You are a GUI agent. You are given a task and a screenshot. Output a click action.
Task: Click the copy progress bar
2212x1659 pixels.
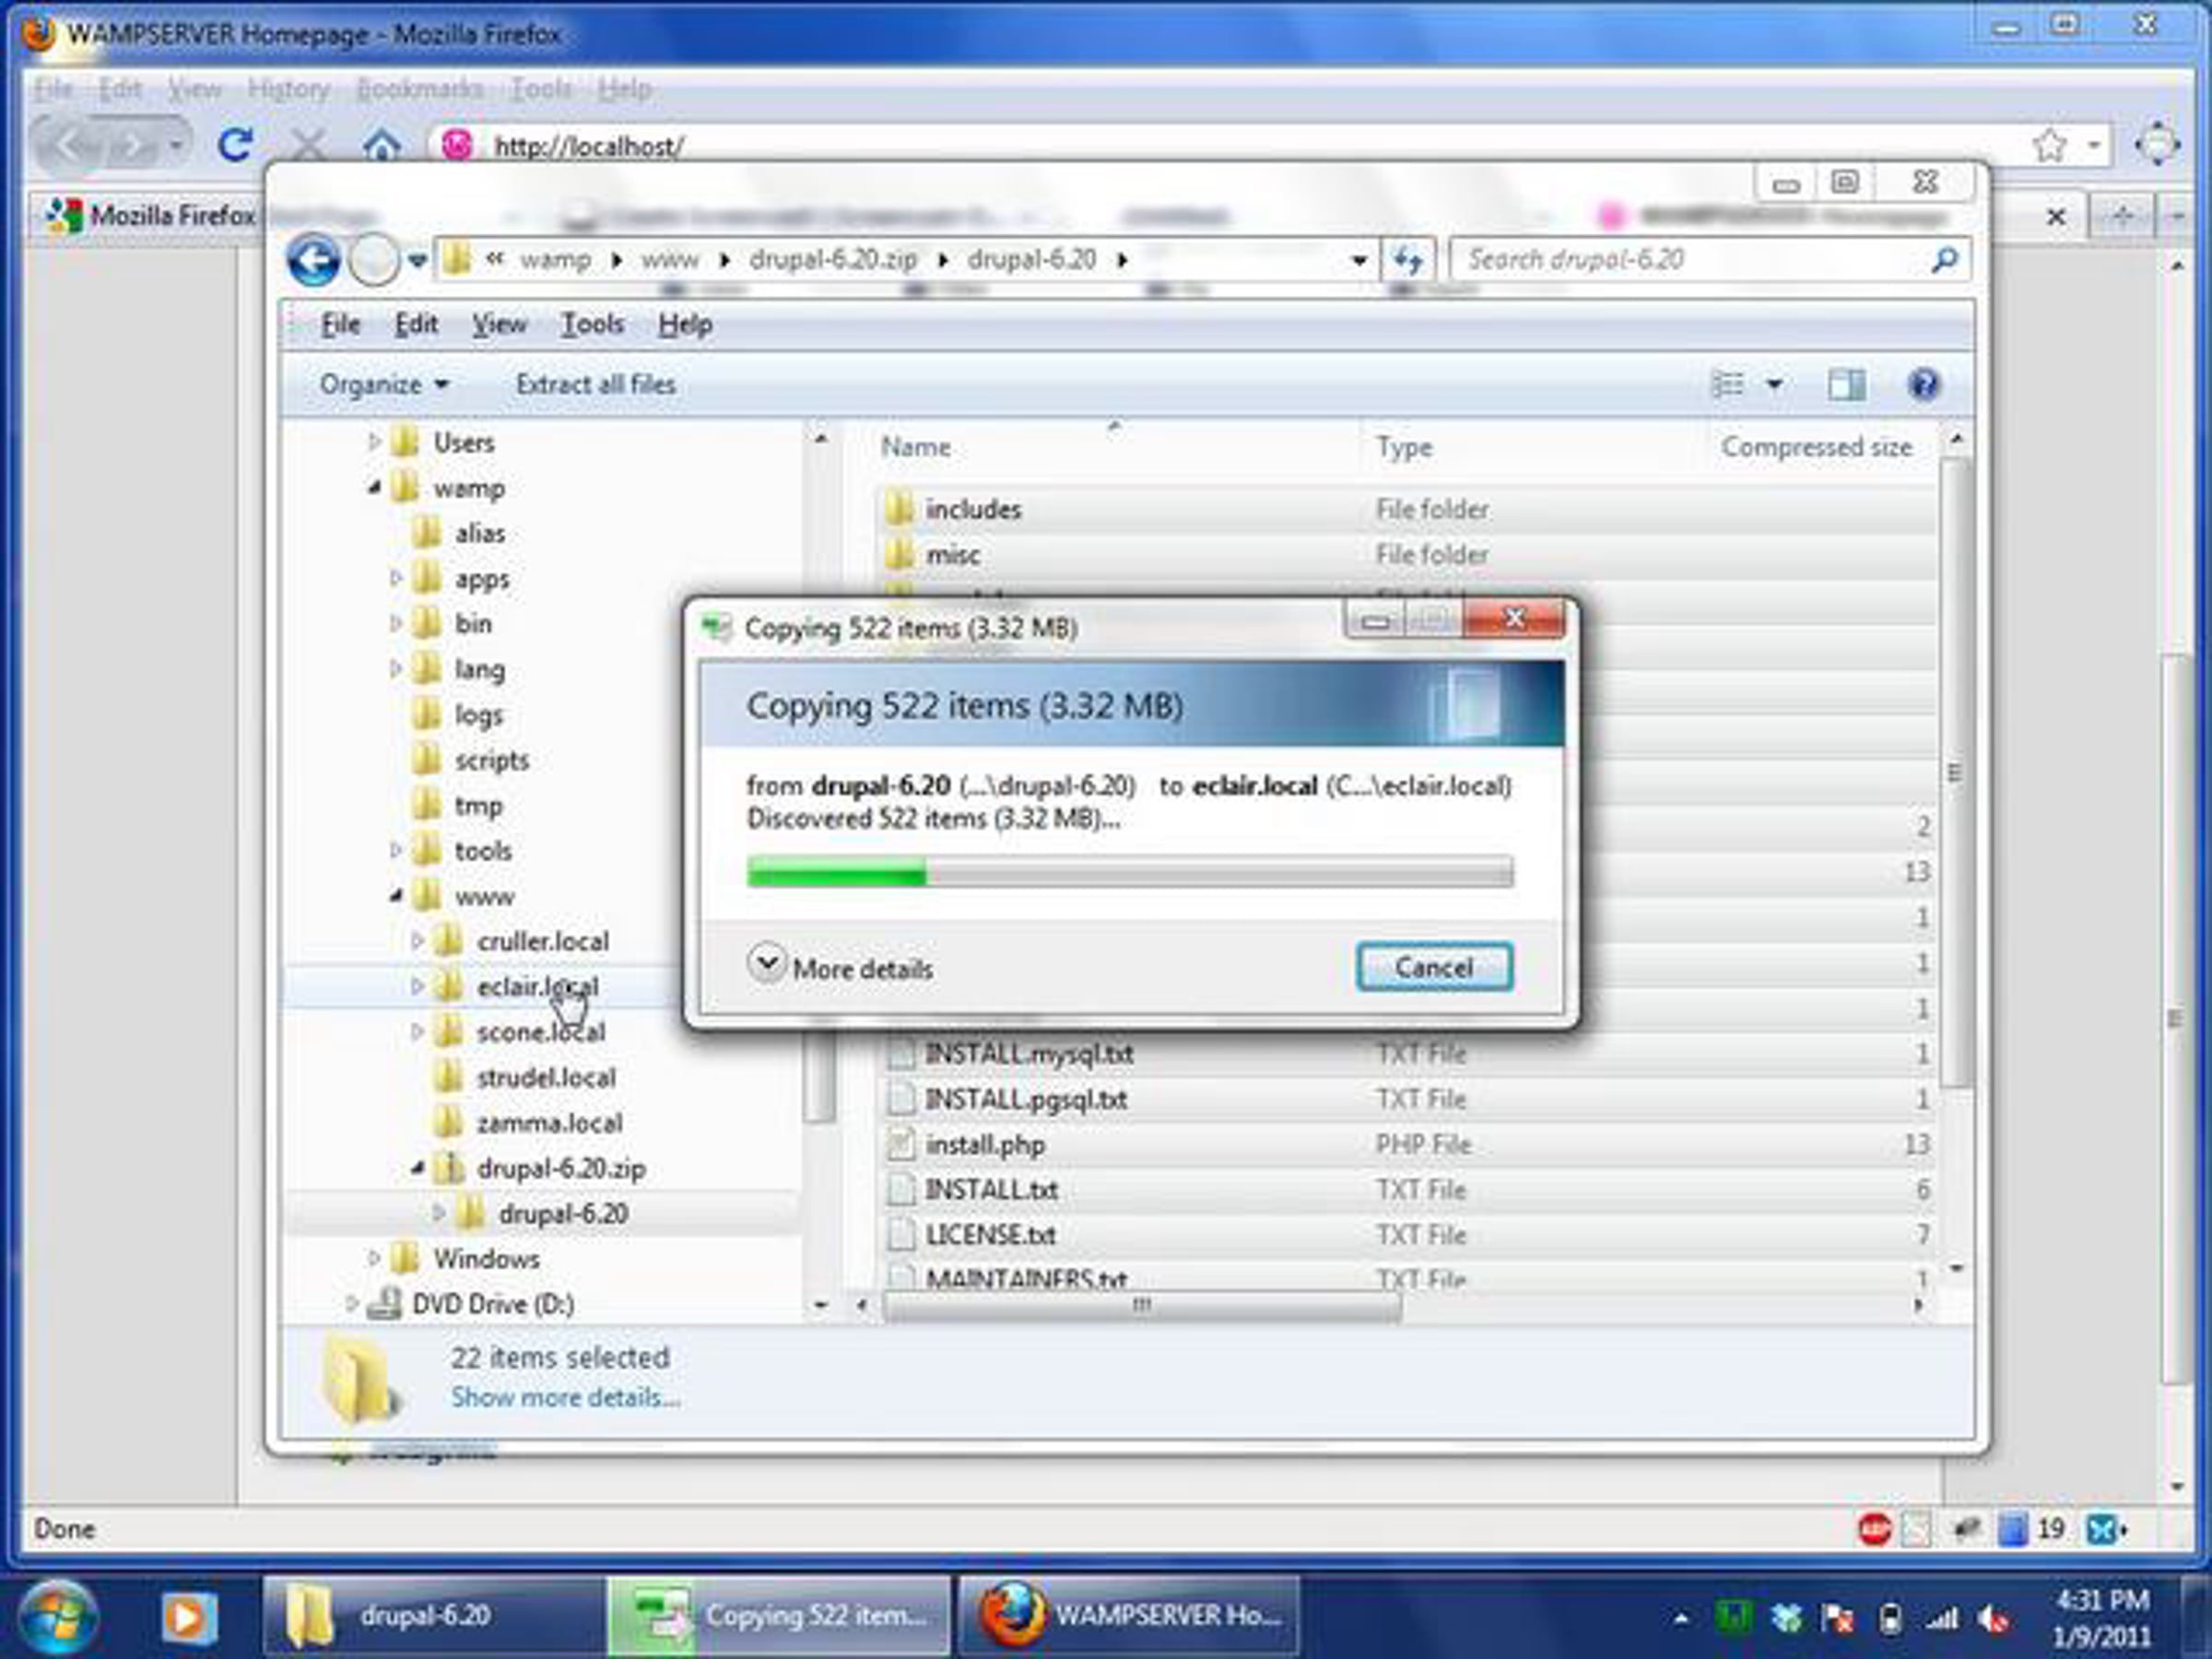pyautogui.click(x=1129, y=872)
